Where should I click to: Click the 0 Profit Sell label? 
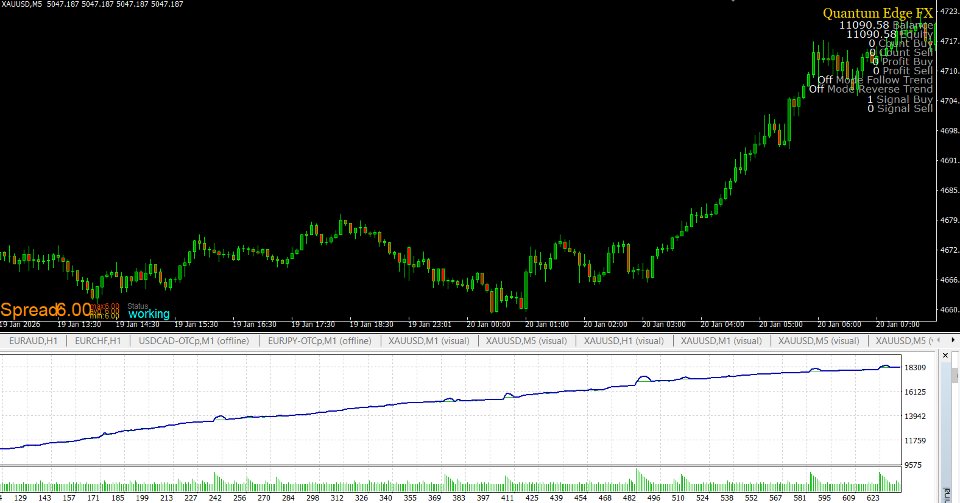tap(902, 71)
